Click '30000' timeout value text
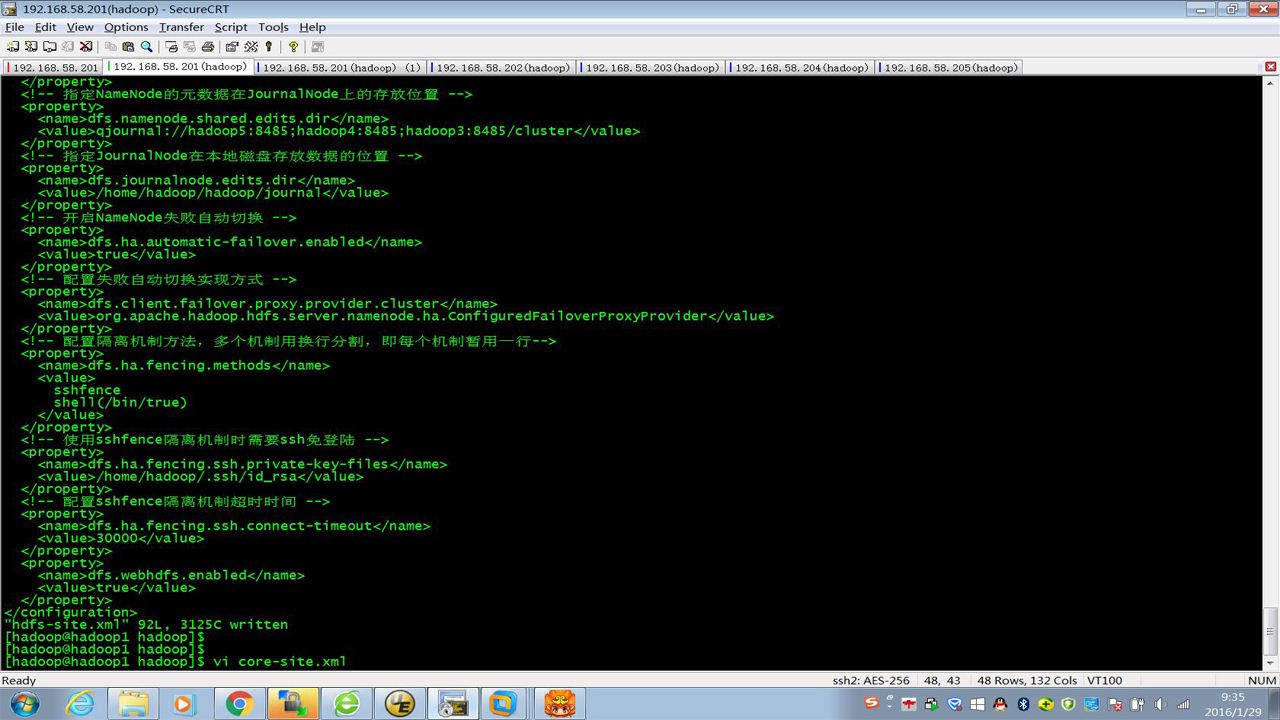Viewport: 1280px width, 720px height. pyautogui.click(x=116, y=539)
